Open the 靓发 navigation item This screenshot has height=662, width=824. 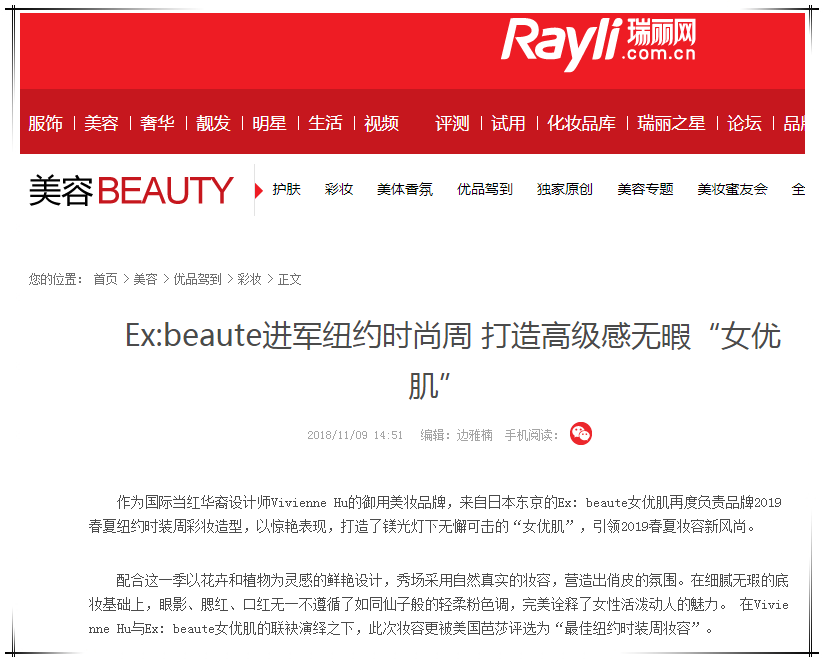coord(213,123)
